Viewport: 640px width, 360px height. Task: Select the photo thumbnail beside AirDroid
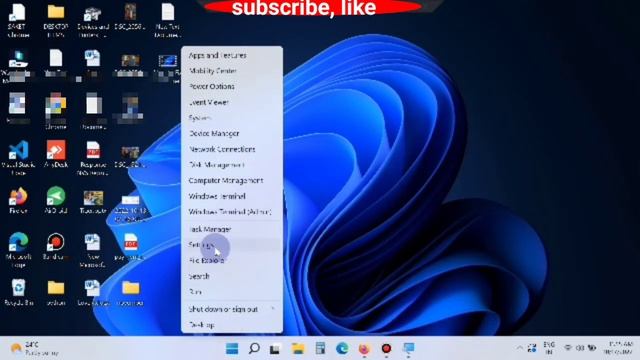click(93, 200)
